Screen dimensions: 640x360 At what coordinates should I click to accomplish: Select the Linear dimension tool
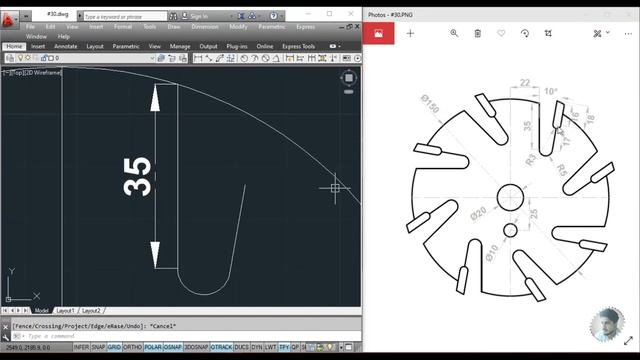click(198, 58)
